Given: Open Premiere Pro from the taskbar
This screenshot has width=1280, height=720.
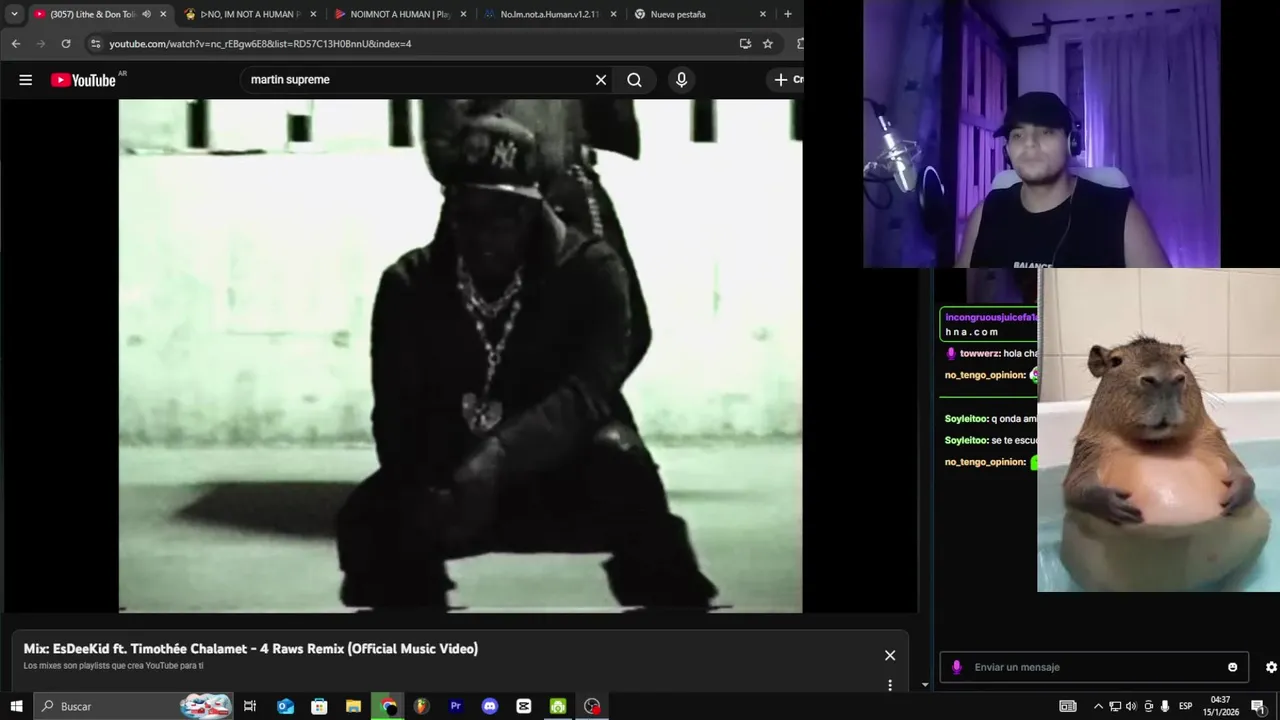Looking at the screenshot, I should click(x=456, y=706).
